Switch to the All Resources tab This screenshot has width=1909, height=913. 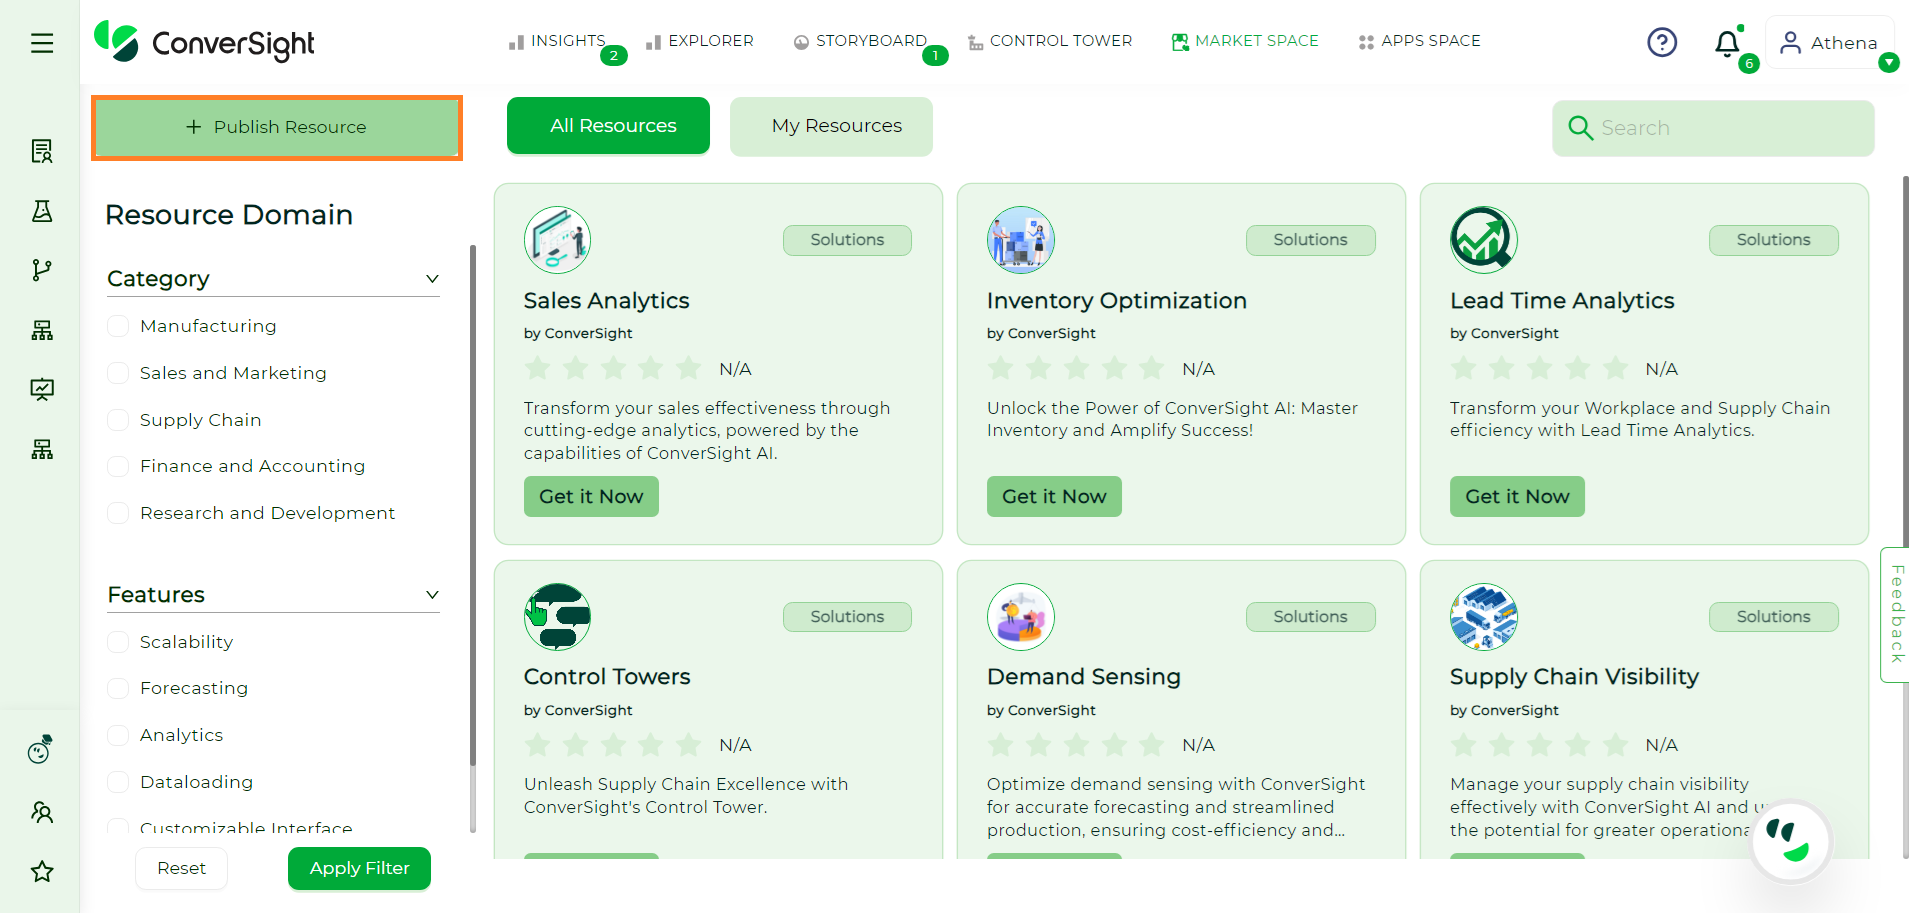coord(608,126)
